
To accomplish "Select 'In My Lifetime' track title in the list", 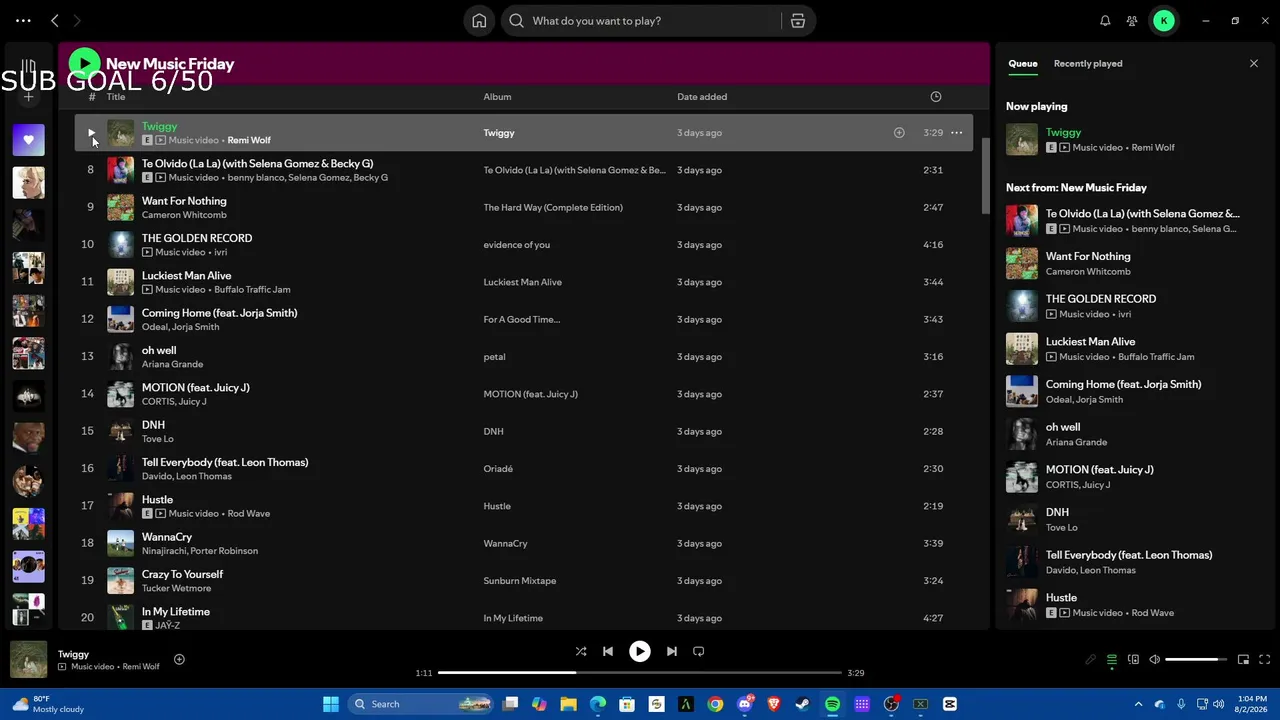I will 176,611.
